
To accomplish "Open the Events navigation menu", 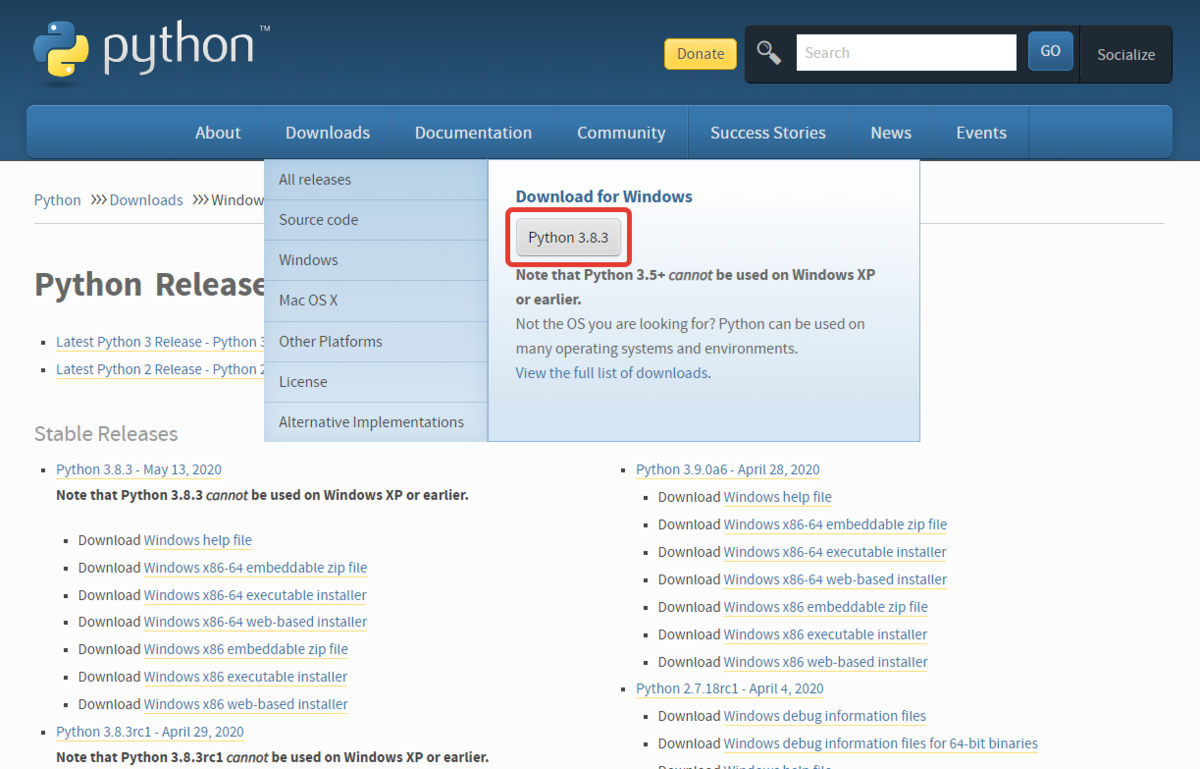I will click(x=981, y=133).
